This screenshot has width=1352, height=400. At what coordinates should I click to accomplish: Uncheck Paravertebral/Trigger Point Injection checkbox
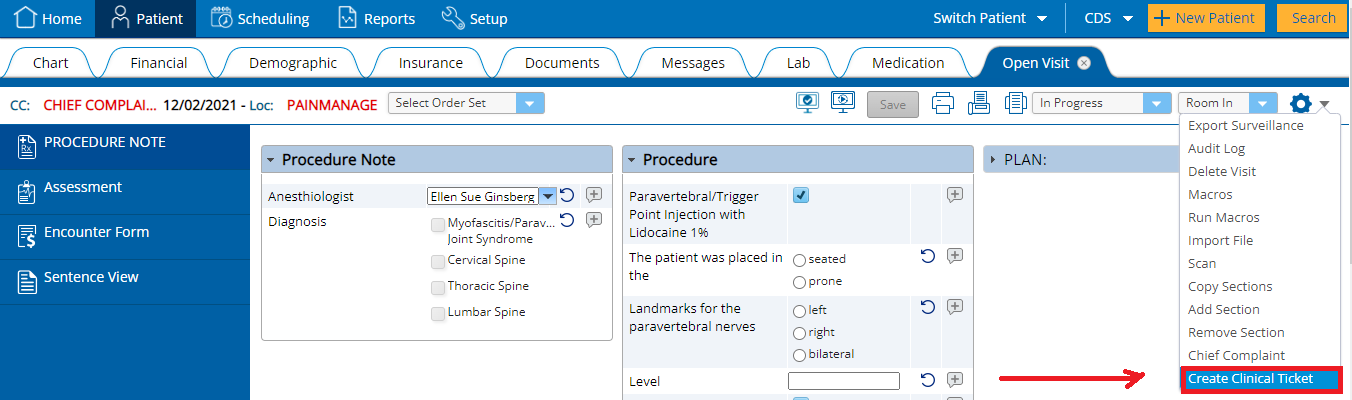(801, 195)
